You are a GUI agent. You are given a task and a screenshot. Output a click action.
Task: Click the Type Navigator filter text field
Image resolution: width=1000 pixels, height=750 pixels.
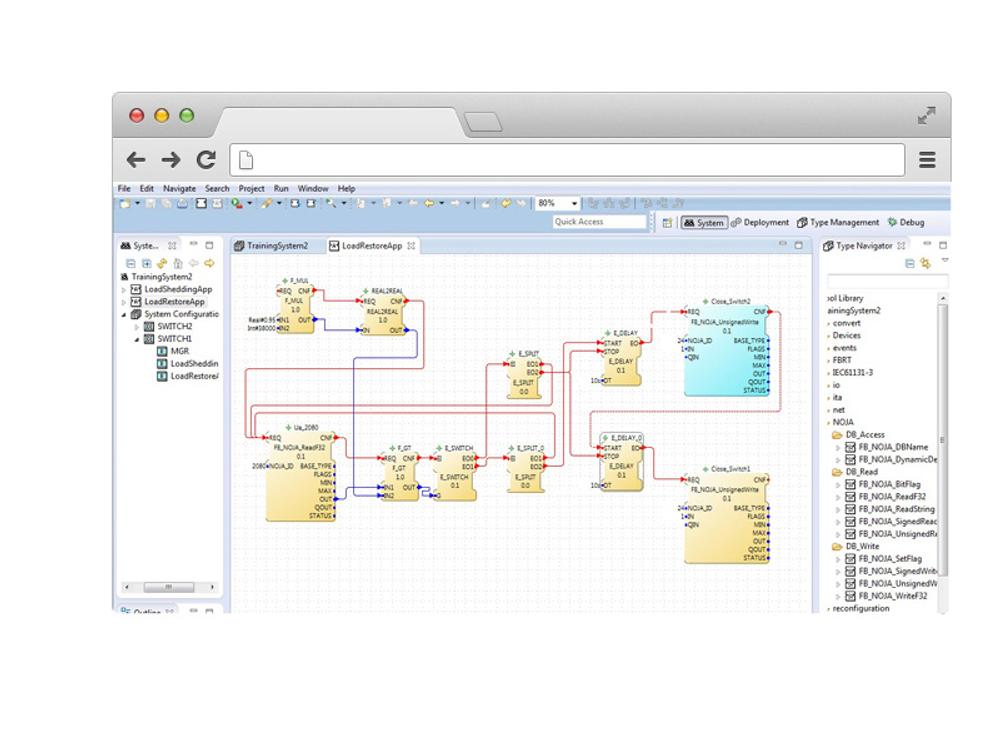click(x=887, y=281)
